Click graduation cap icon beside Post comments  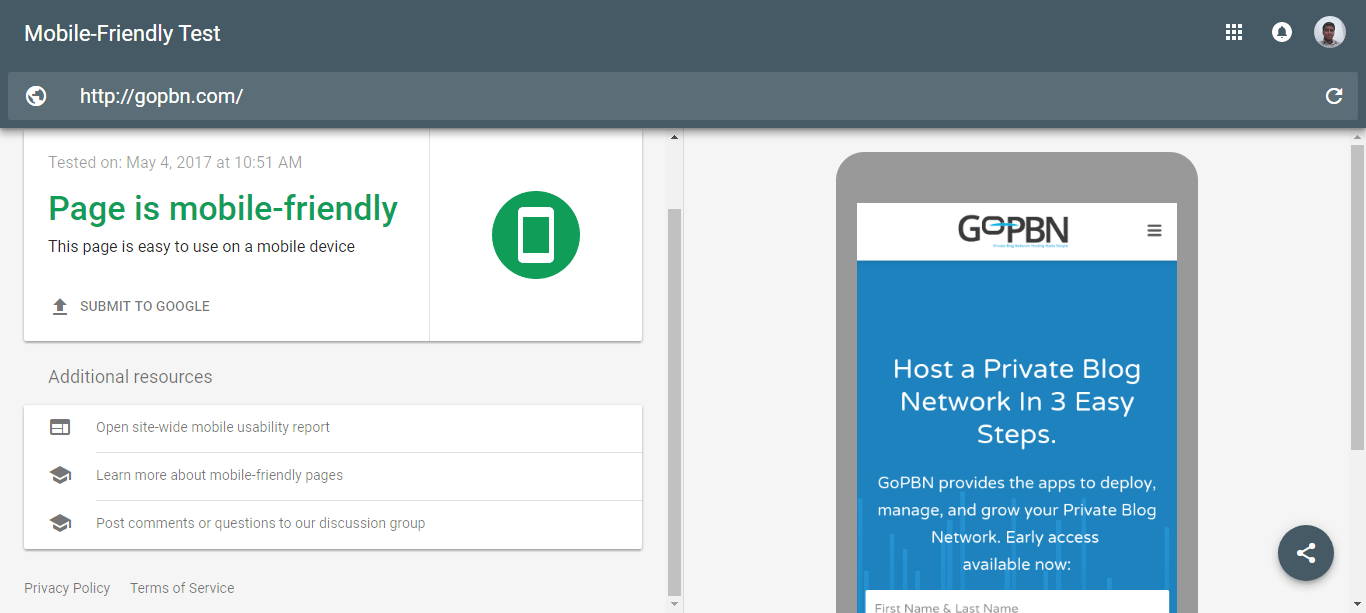60,523
